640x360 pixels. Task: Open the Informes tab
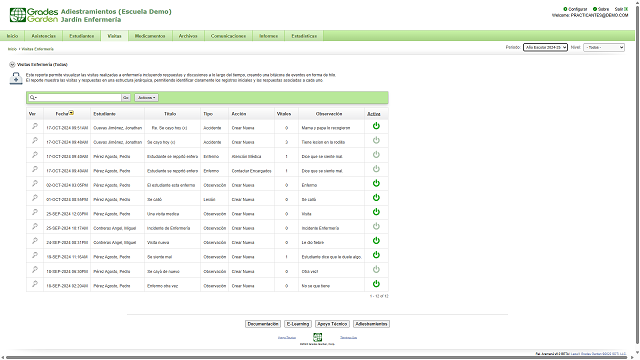point(269,36)
